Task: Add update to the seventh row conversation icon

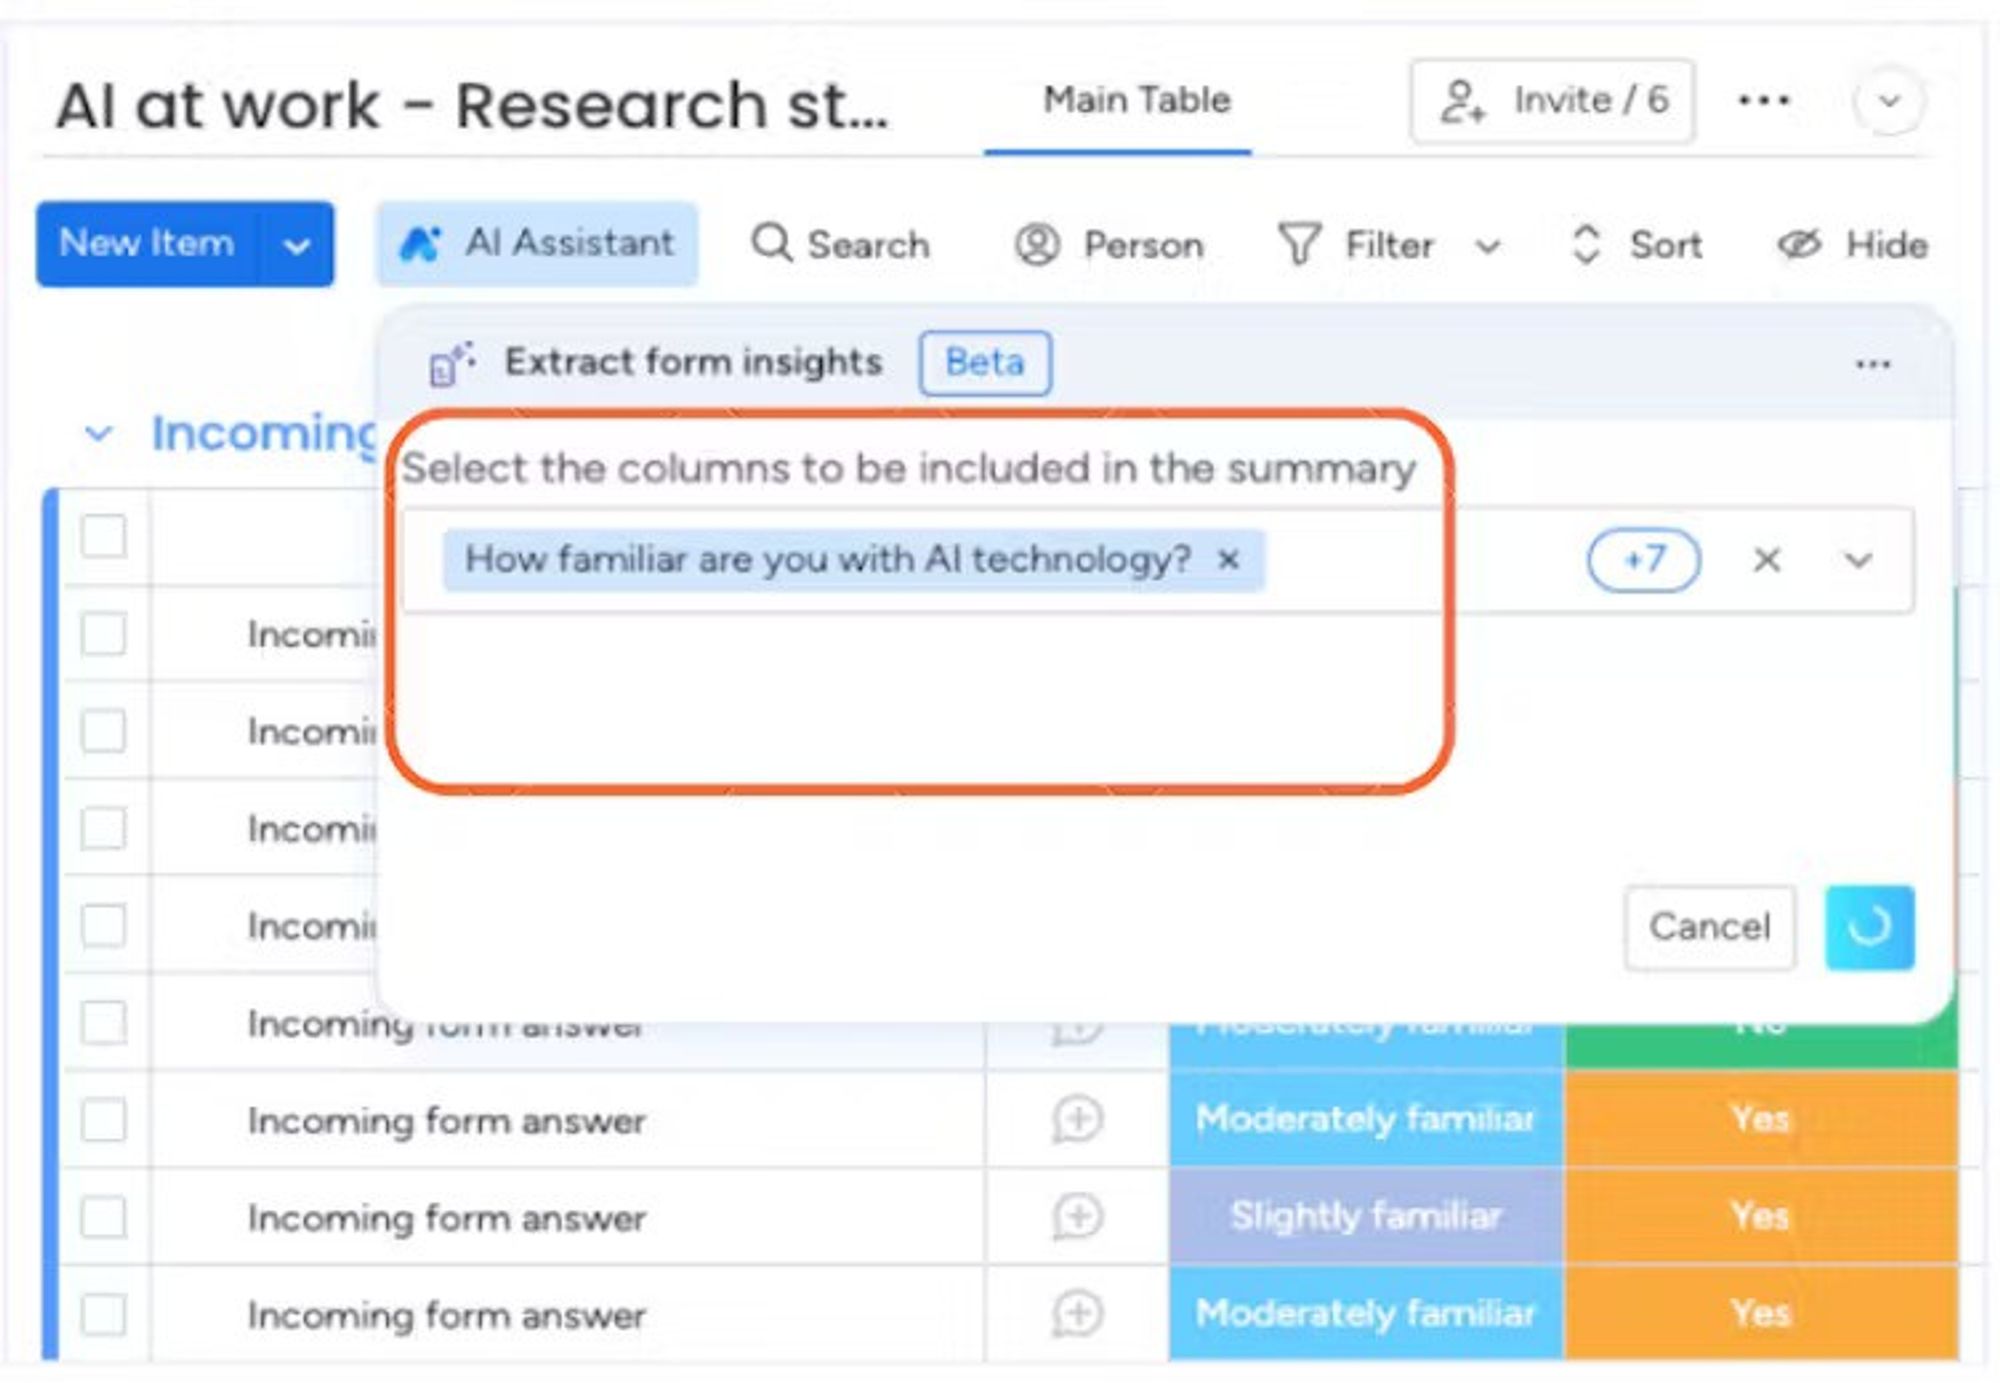Action: (1077, 1216)
